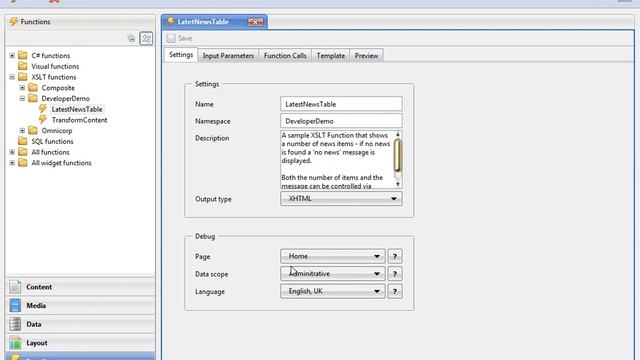Click the Description scroll down arrow

pos(398,184)
